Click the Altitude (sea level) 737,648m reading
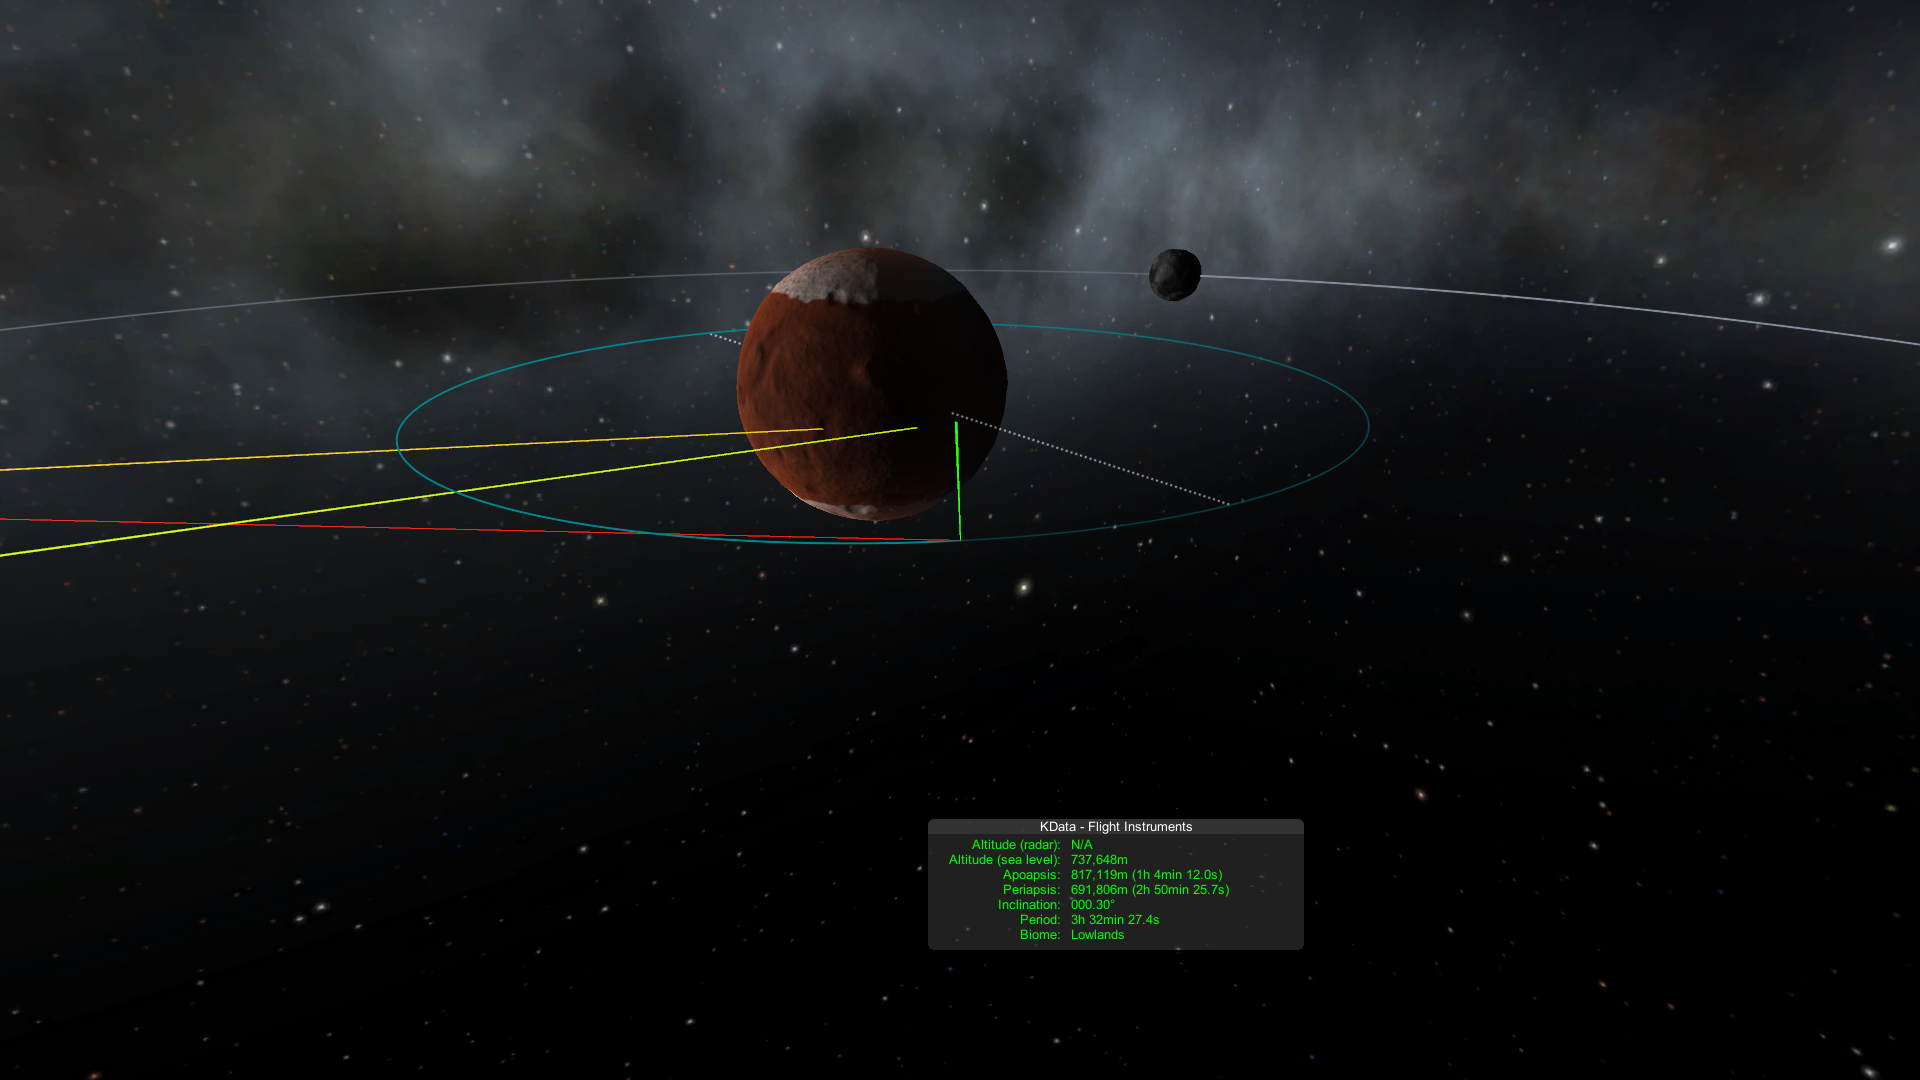 pyautogui.click(x=1098, y=860)
